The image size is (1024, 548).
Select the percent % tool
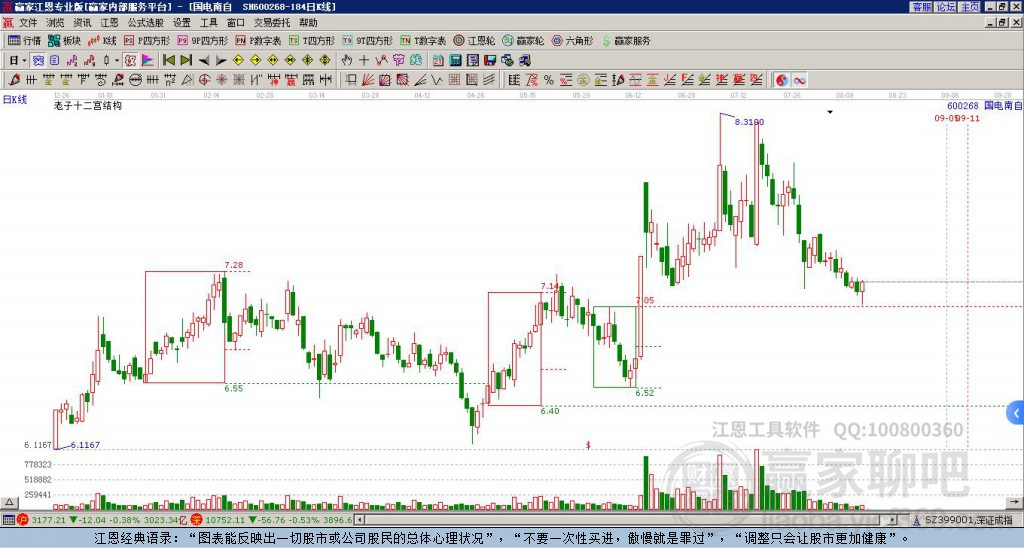549,80
